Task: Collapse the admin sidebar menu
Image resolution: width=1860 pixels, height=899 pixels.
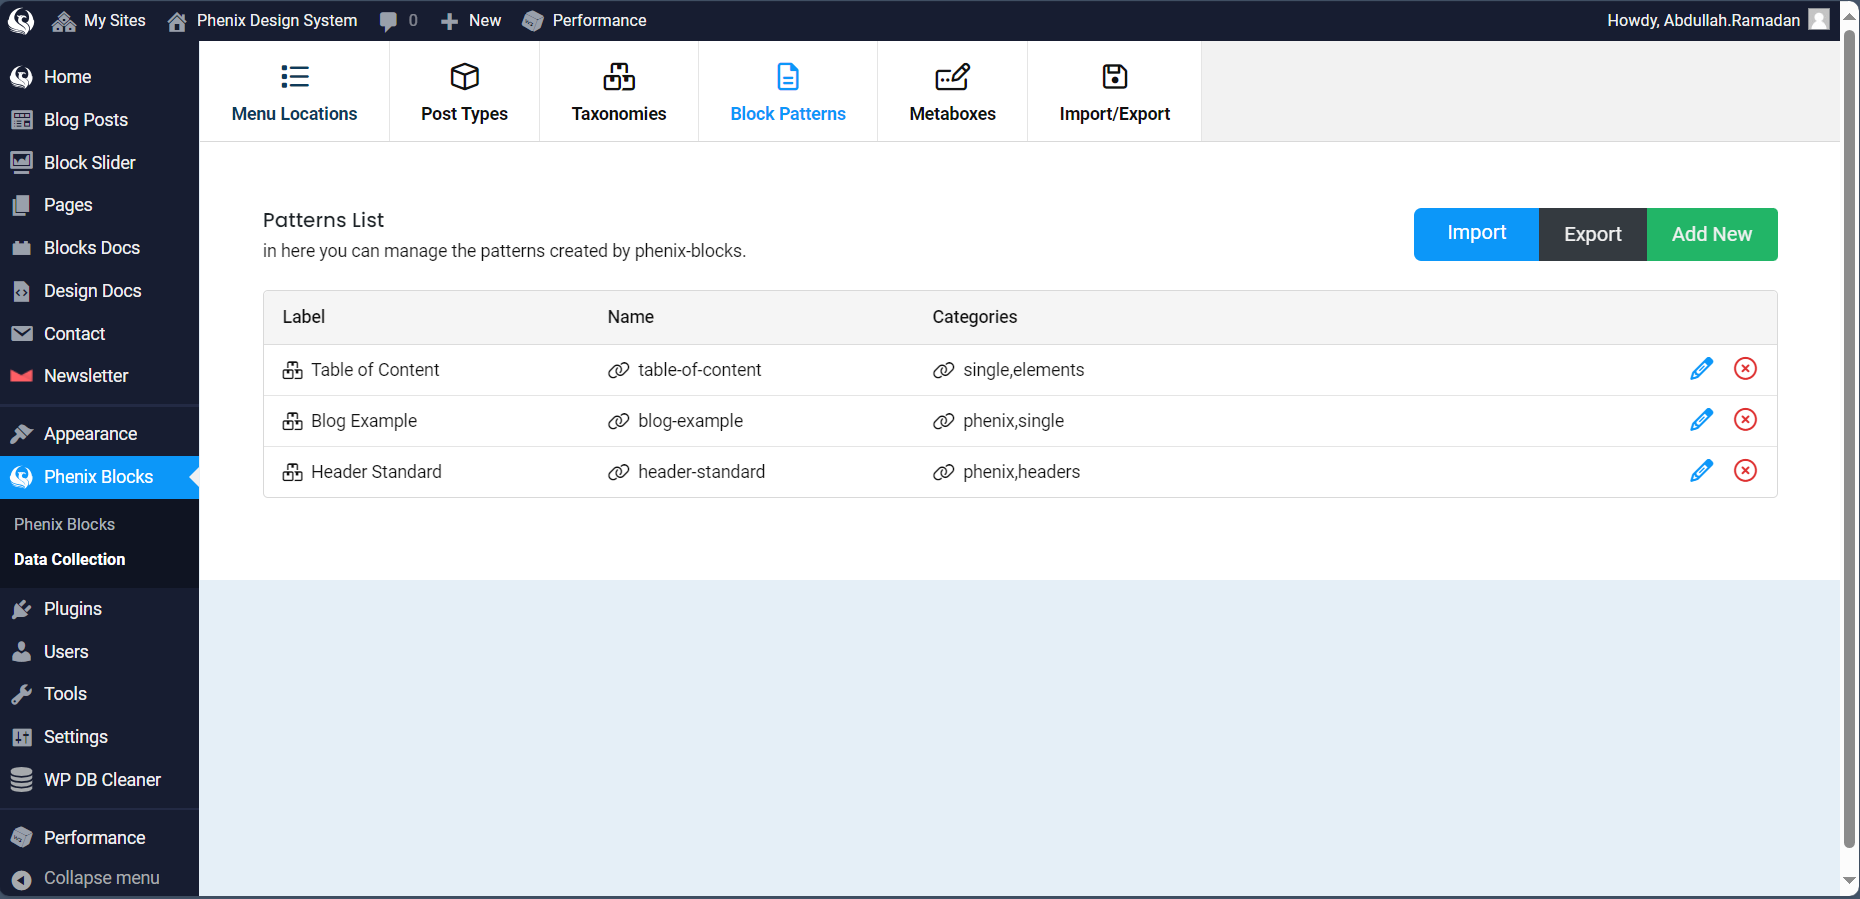Action: tap(99, 878)
